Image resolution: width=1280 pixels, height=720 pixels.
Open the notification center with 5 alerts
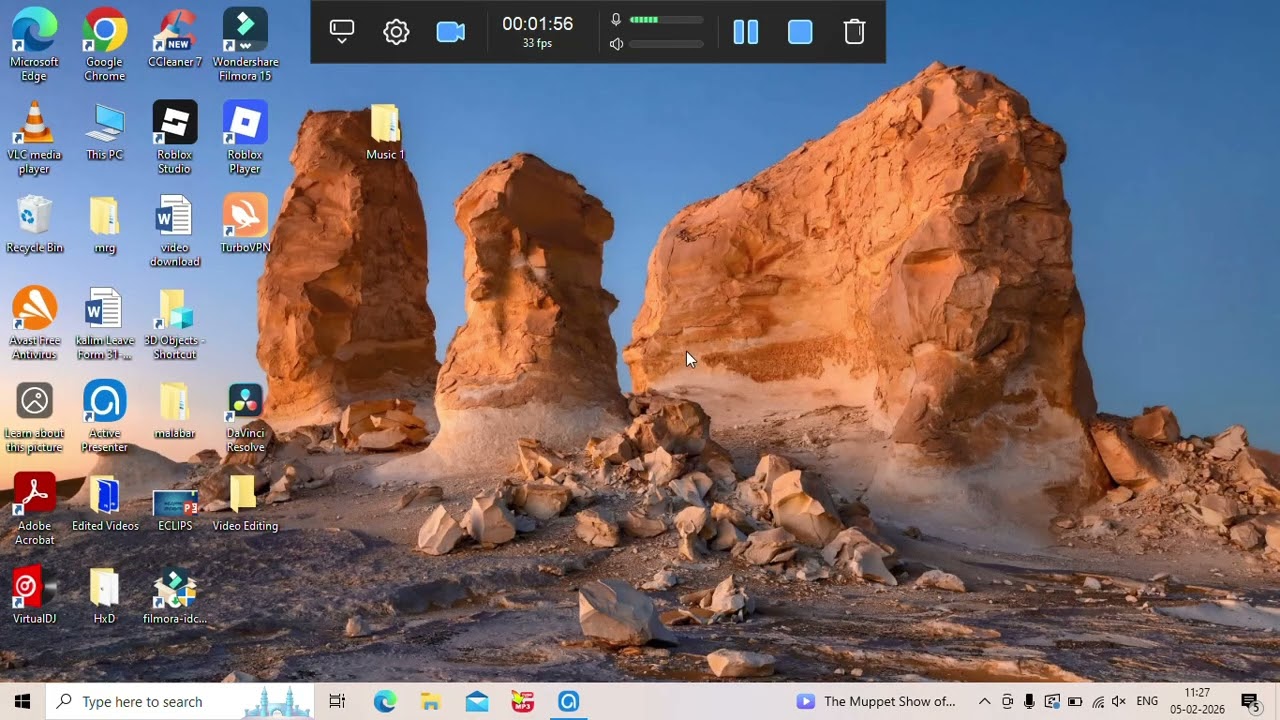1250,701
